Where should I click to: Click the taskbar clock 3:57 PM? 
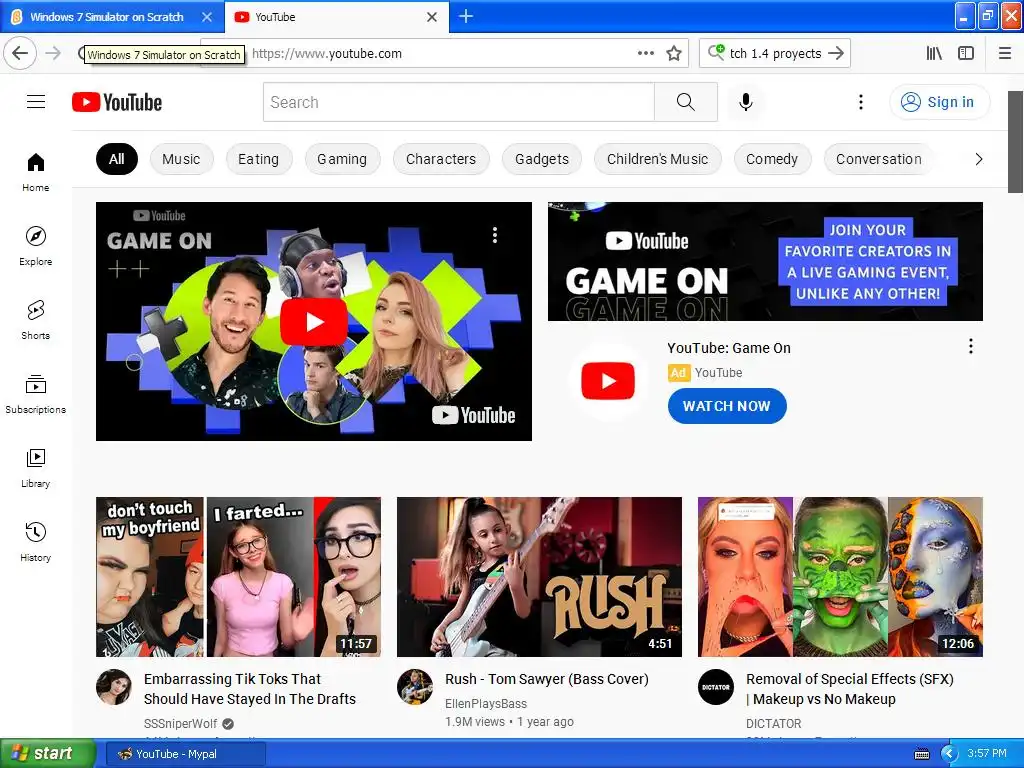tap(987, 754)
